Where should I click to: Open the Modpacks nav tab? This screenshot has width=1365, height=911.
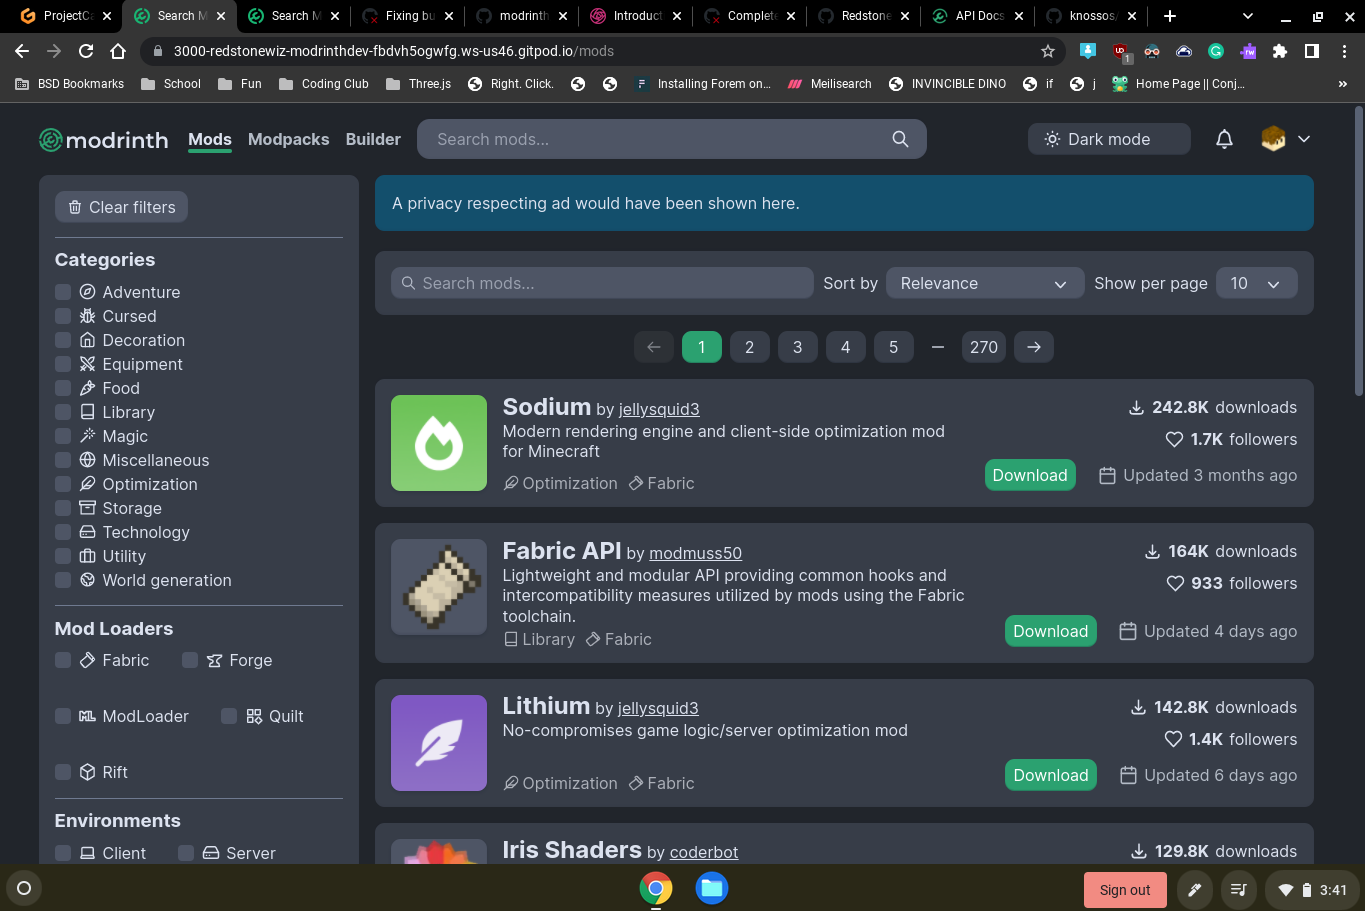click(288, 140)
